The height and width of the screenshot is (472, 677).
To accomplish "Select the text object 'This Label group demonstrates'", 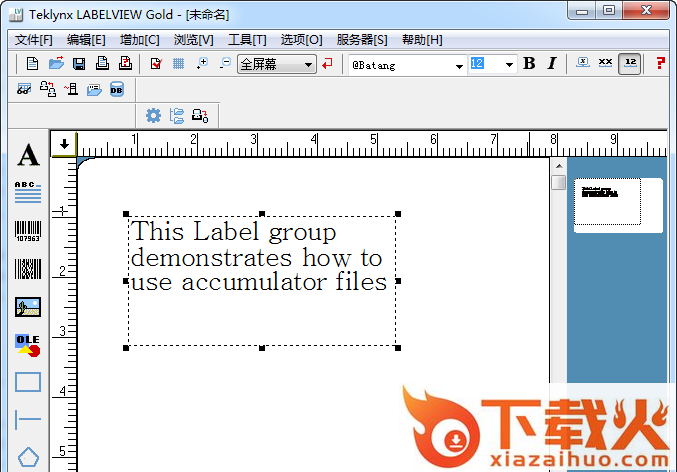I will pyautogui.click(x=262, y=281).
